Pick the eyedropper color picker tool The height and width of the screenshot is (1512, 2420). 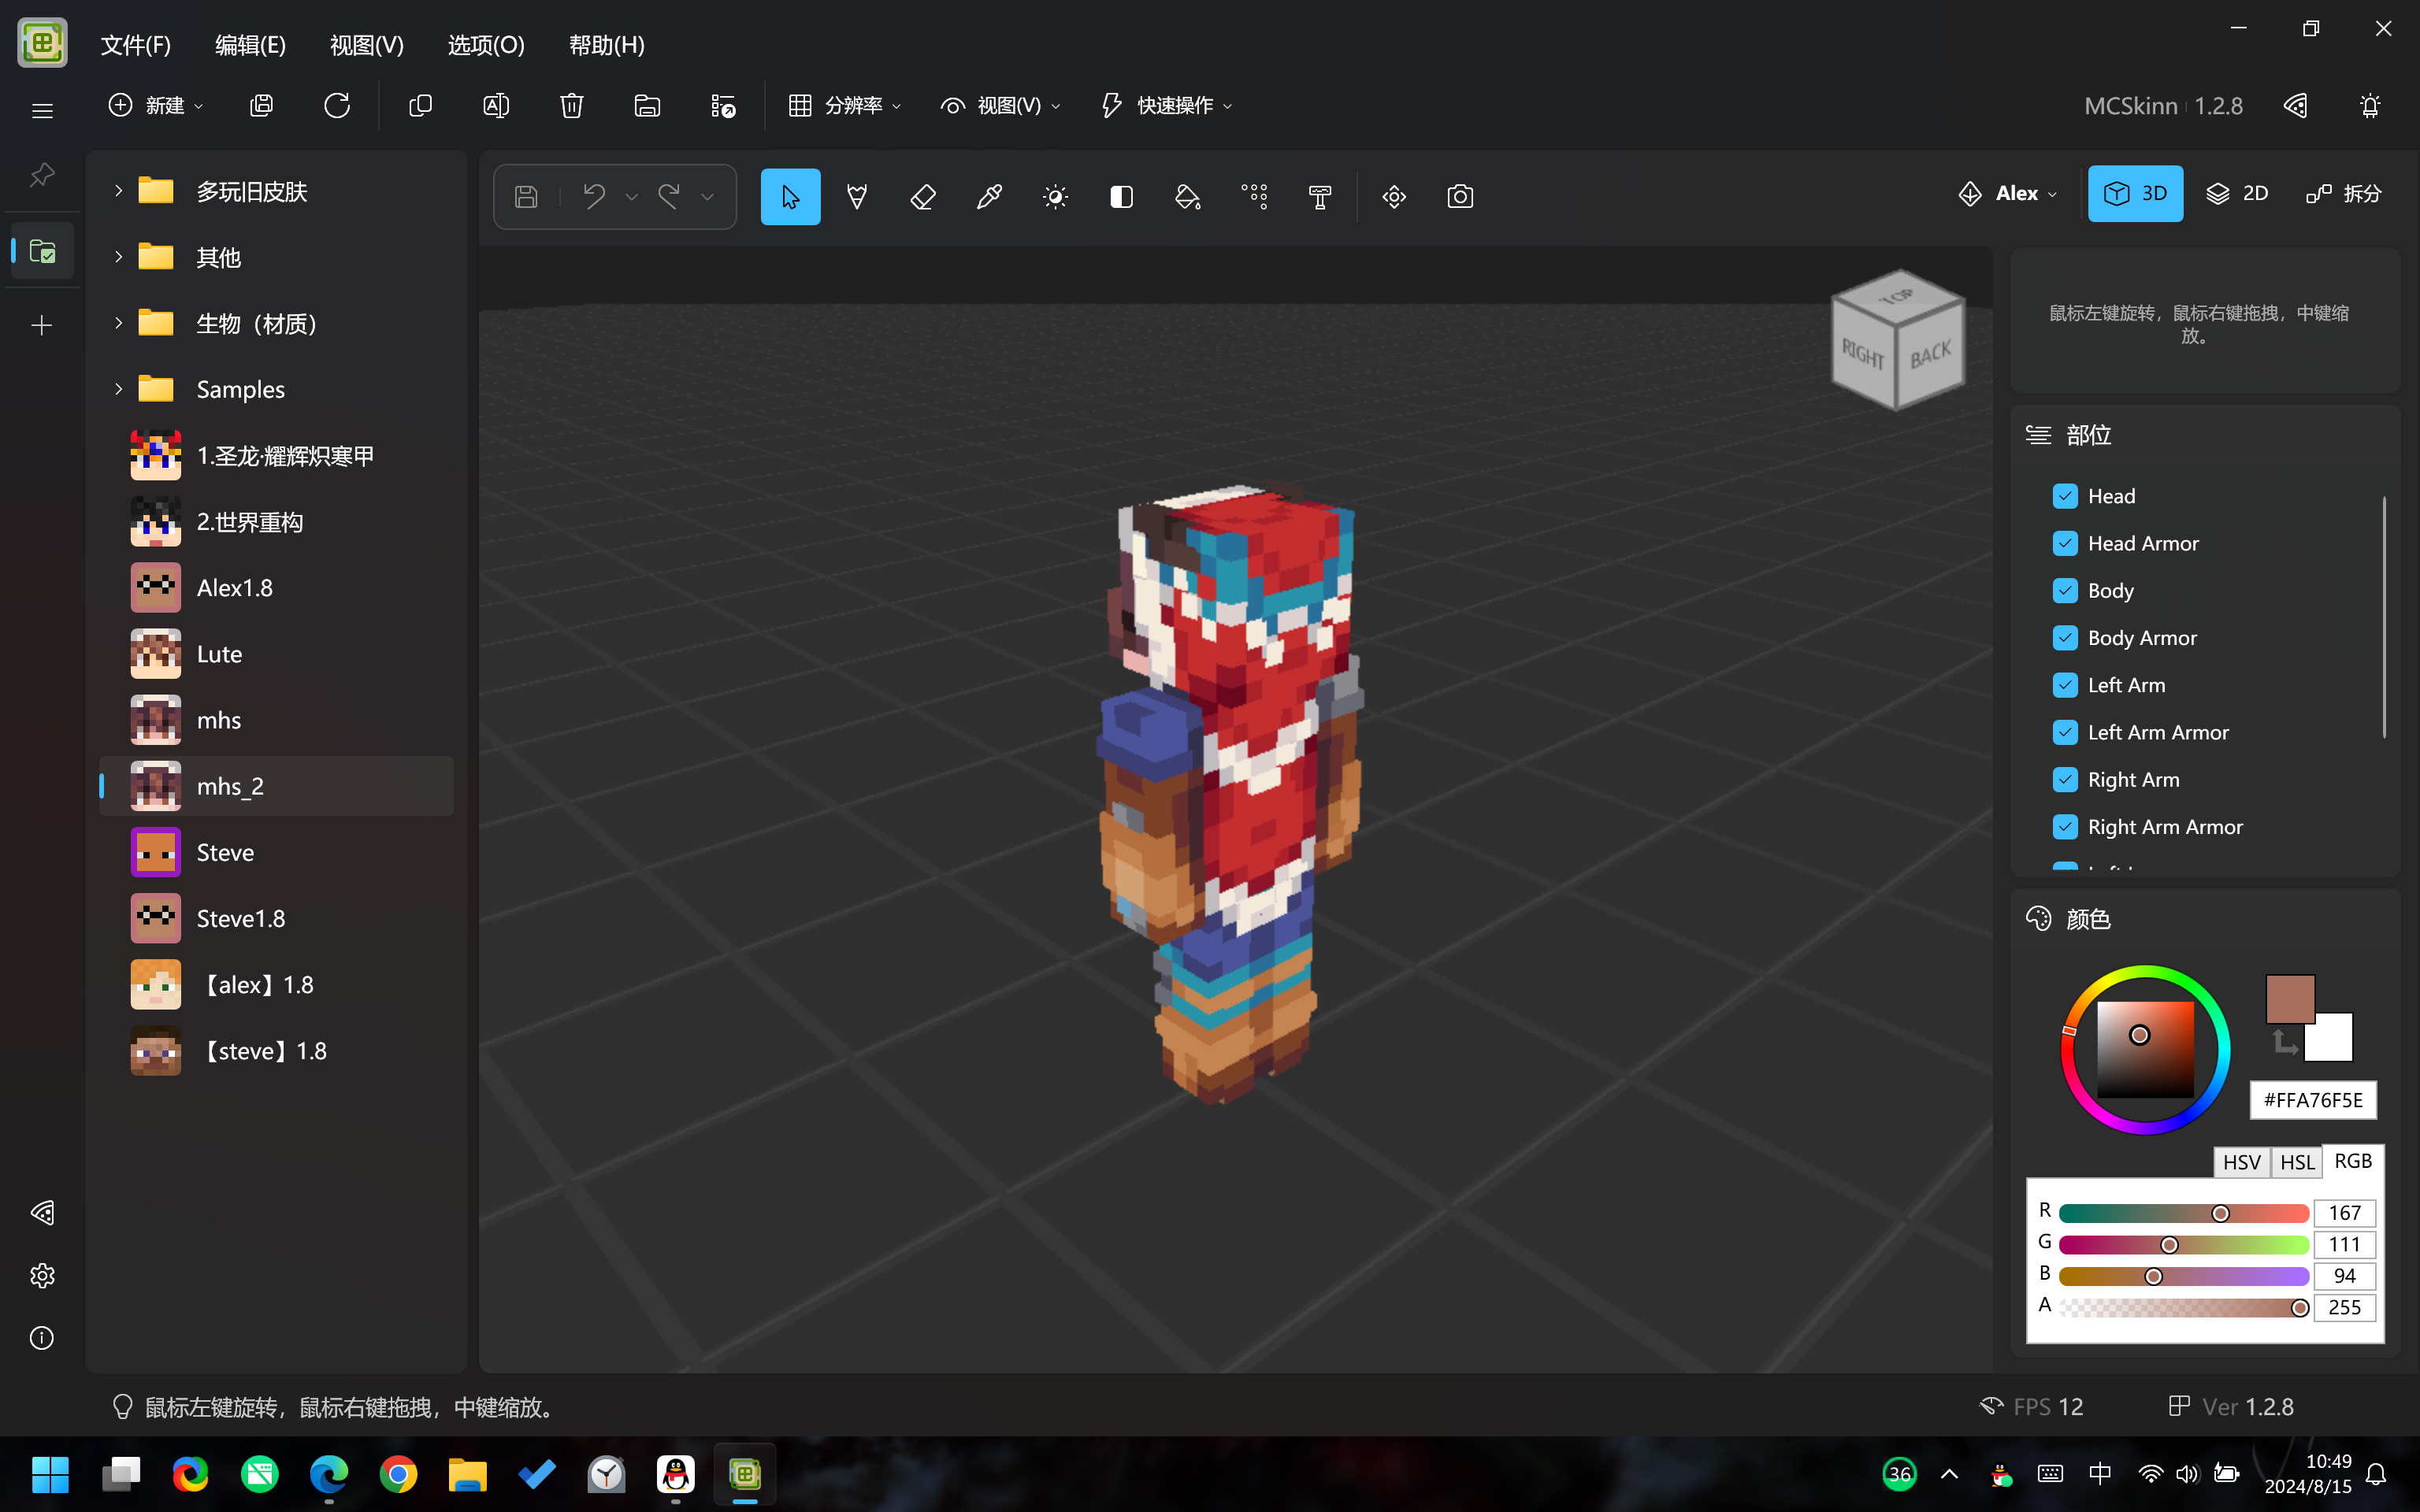coord(989,197)
